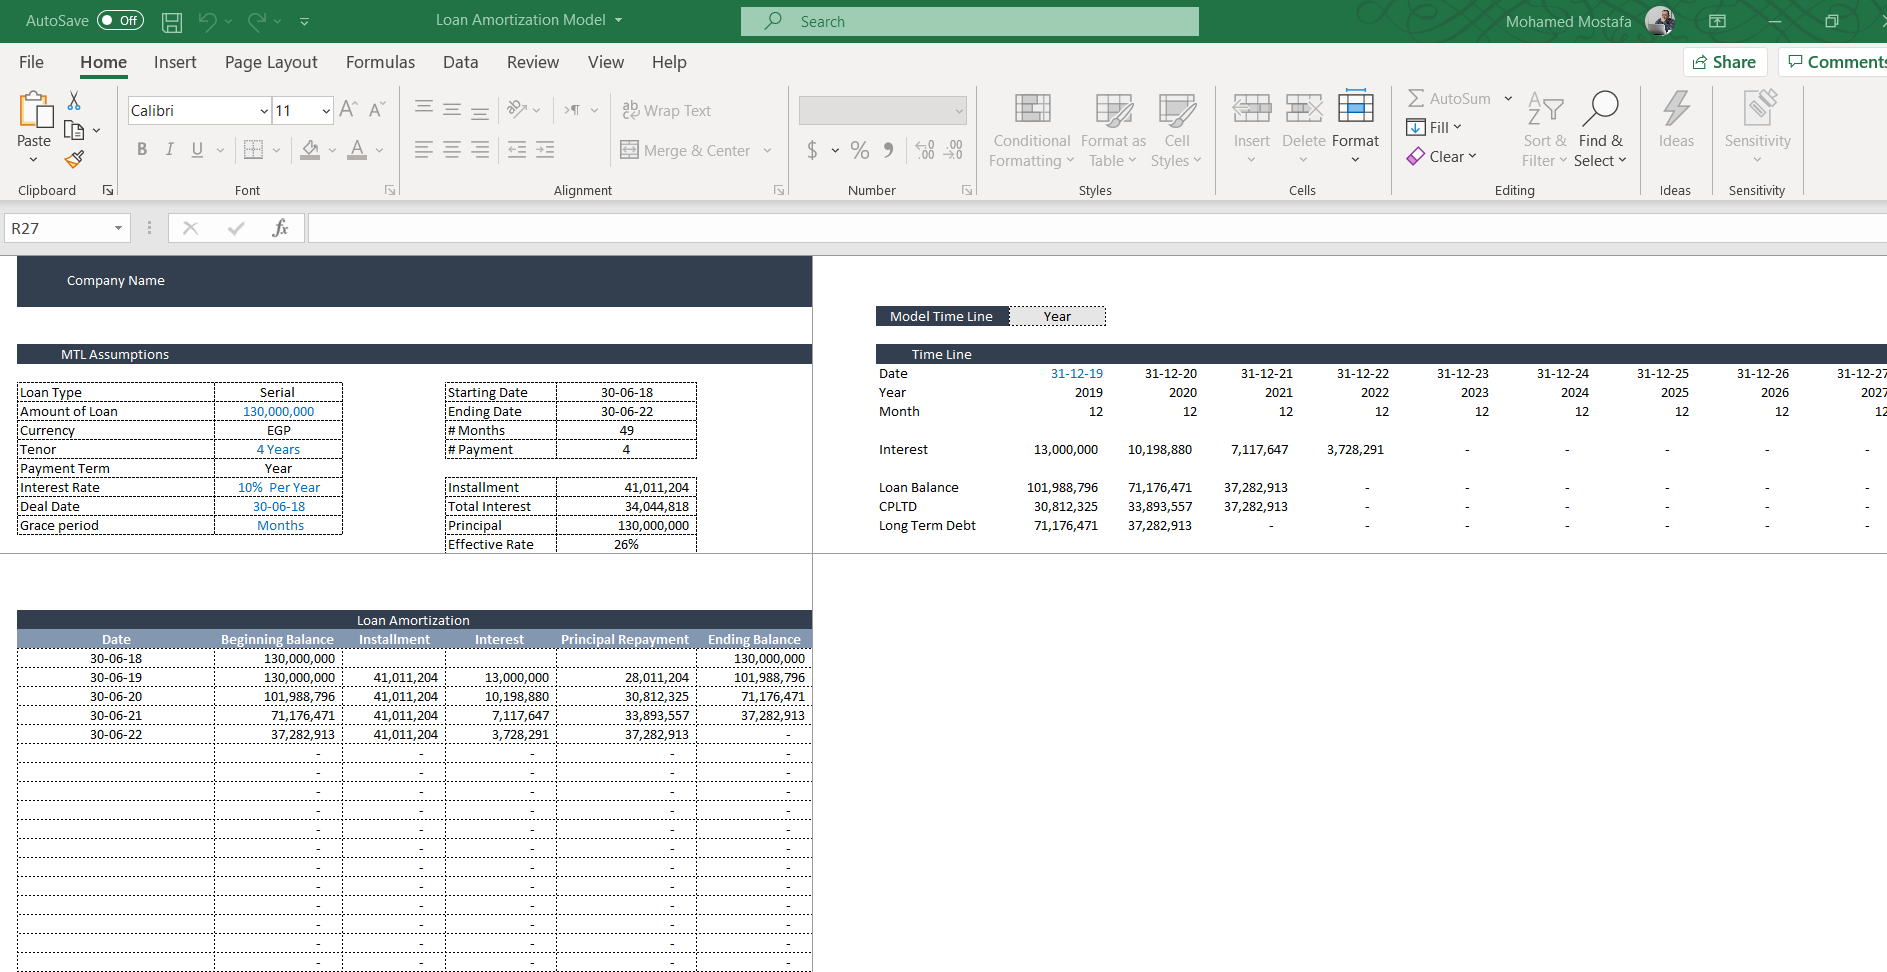
Task: Click the Percent Style icon
Action: (860, 150)
